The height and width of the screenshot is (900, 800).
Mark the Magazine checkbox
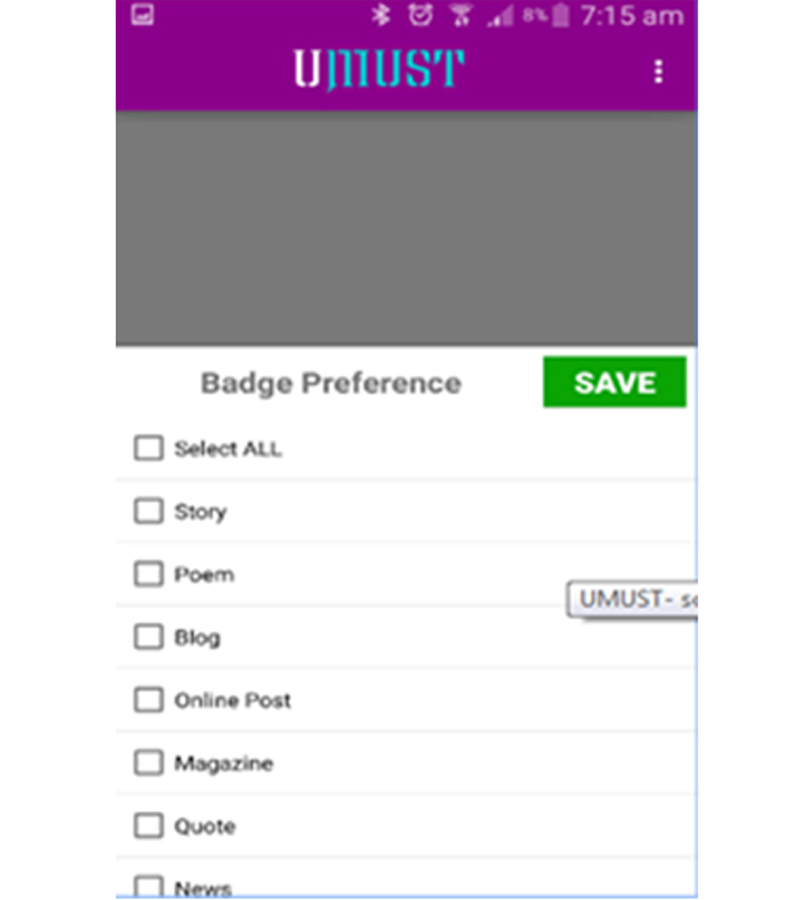149,763
